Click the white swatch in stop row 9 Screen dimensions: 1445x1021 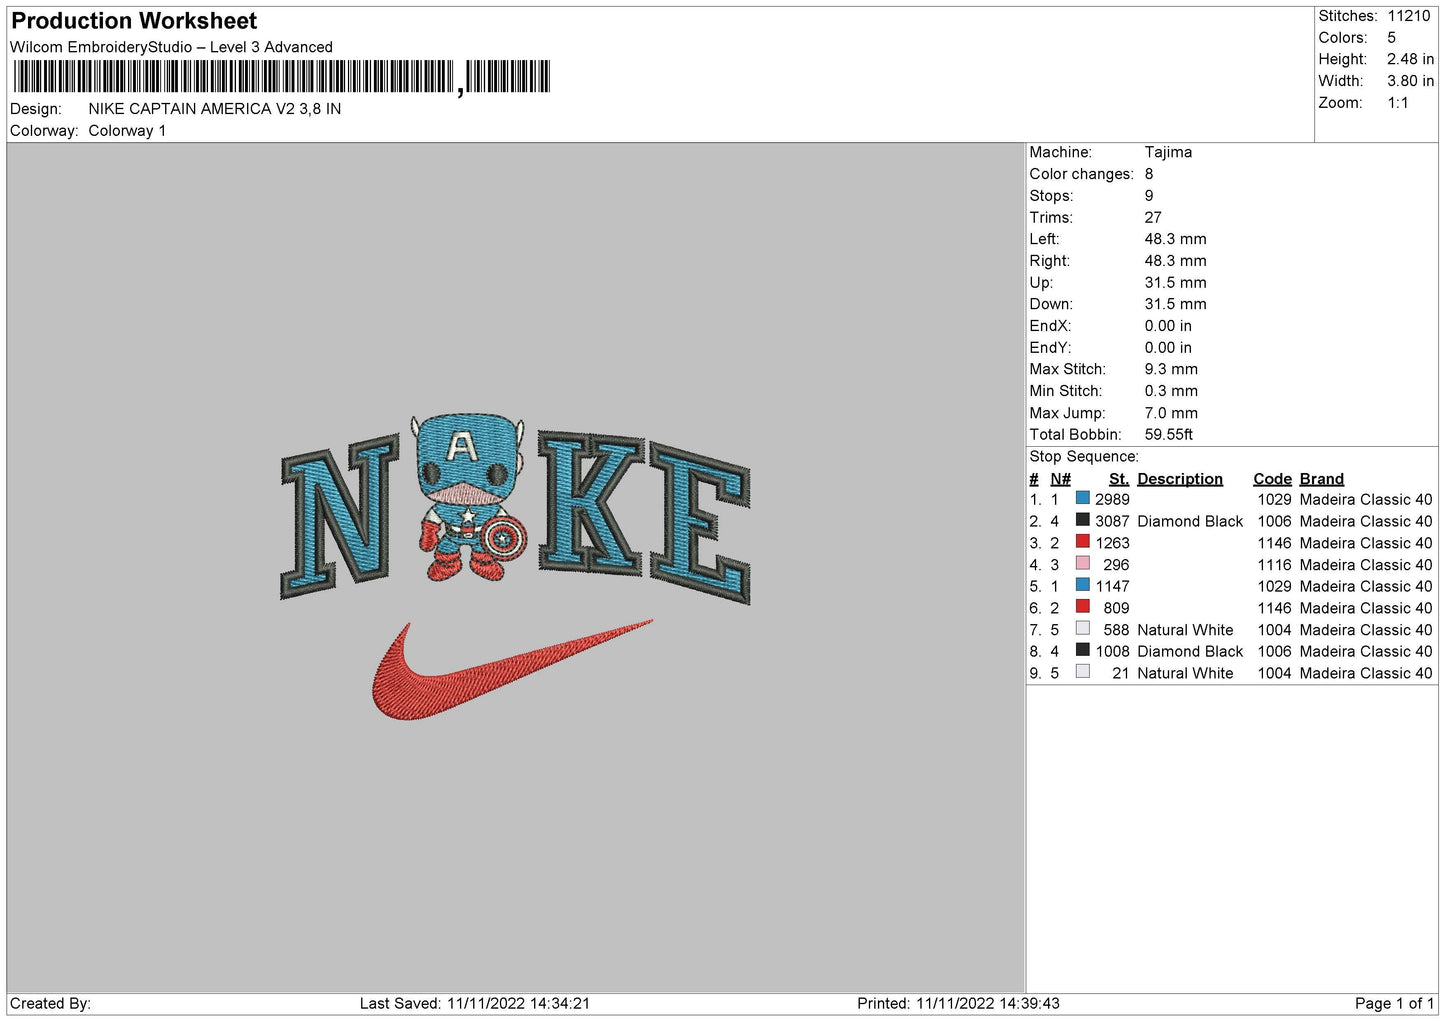(1082, 672)
